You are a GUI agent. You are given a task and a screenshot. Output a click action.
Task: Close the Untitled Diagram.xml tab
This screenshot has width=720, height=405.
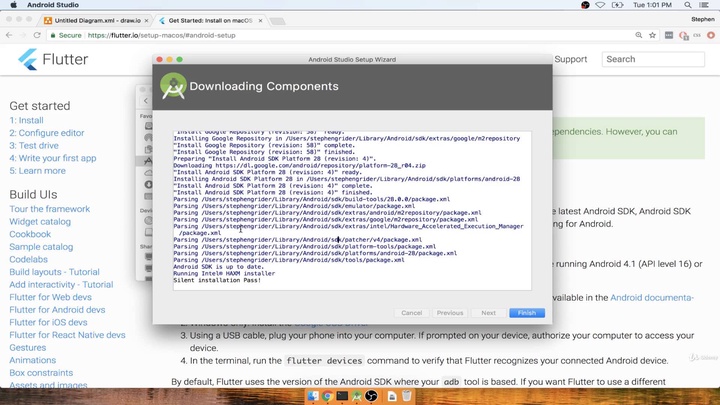click(x=146, y=21)
